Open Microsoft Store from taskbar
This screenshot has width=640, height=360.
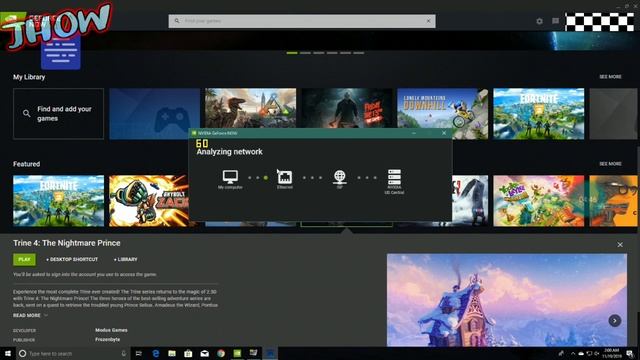pos(188,353)
